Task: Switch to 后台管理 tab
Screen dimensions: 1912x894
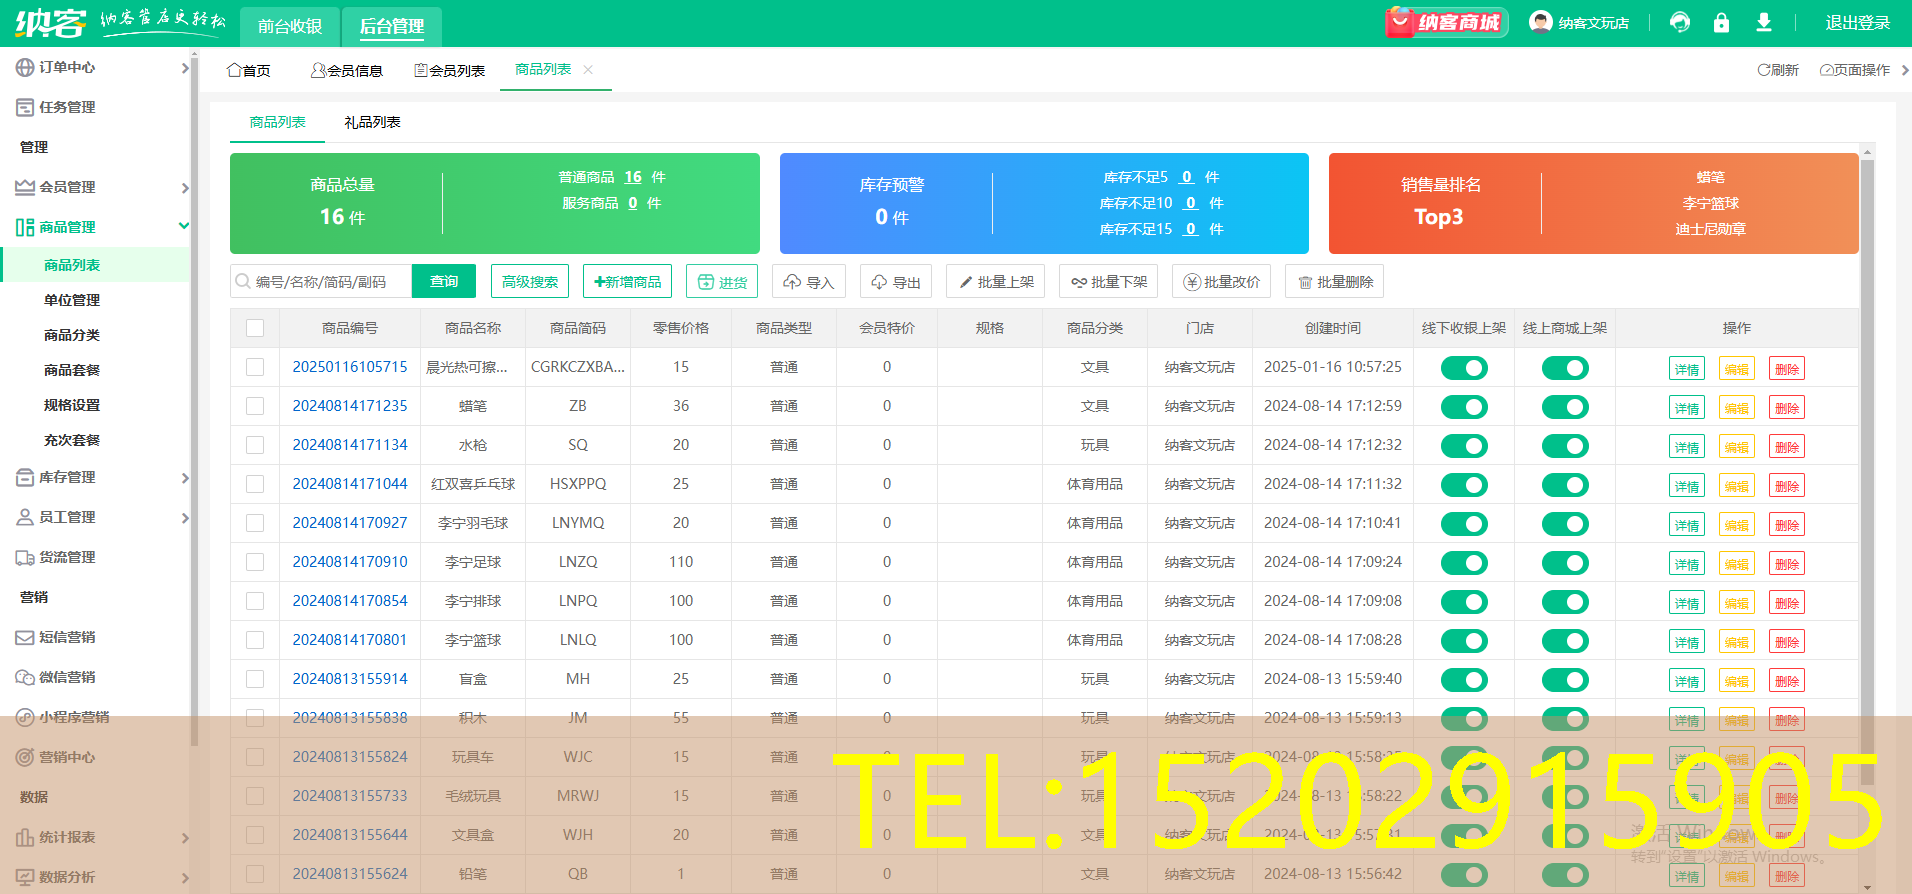Action: (392, 26)
